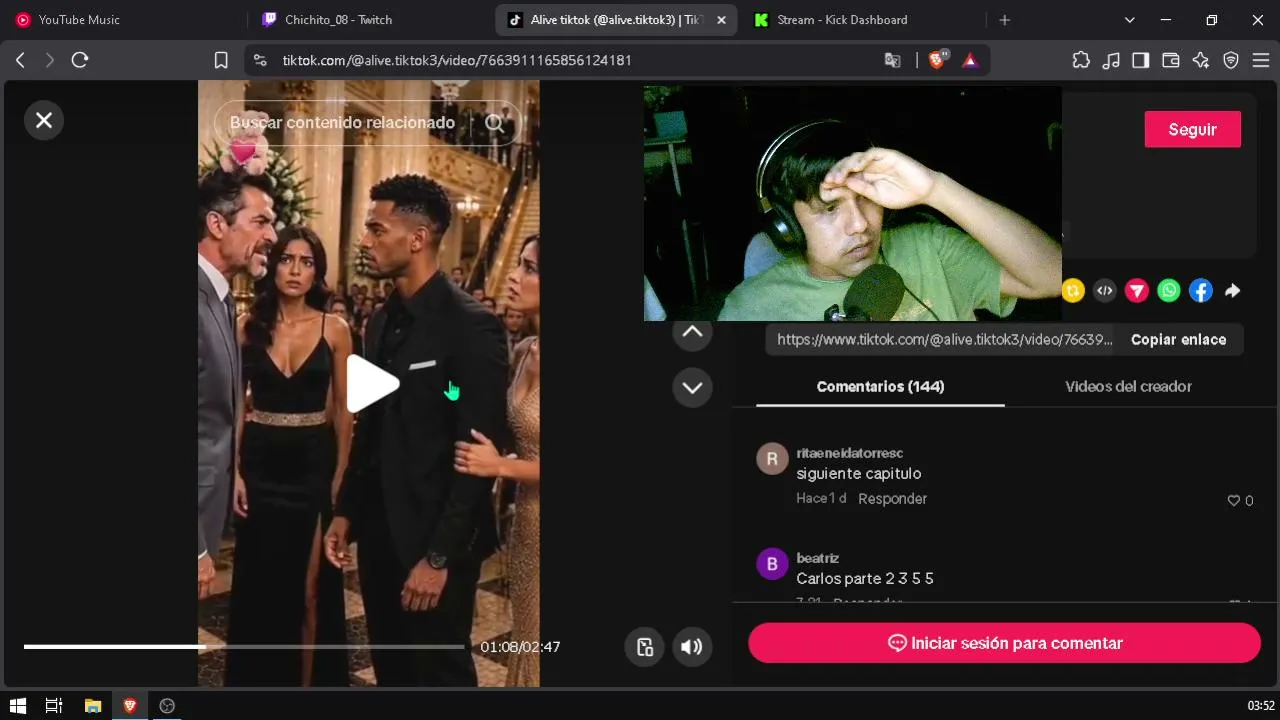Reload the TikTok page
Image resolution: width=1280 pixels, height=720 pixels.
pos(80,60)
